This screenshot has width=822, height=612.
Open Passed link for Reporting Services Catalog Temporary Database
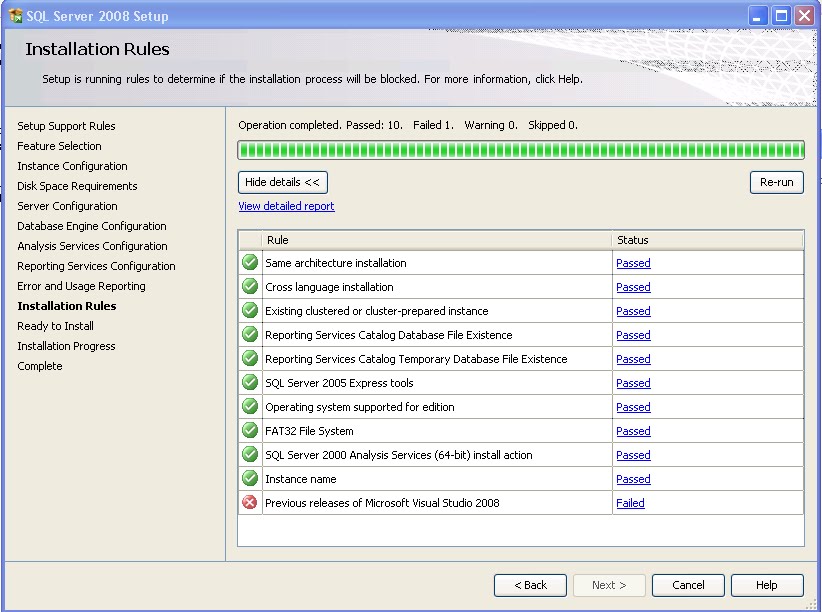pos(633,359)
